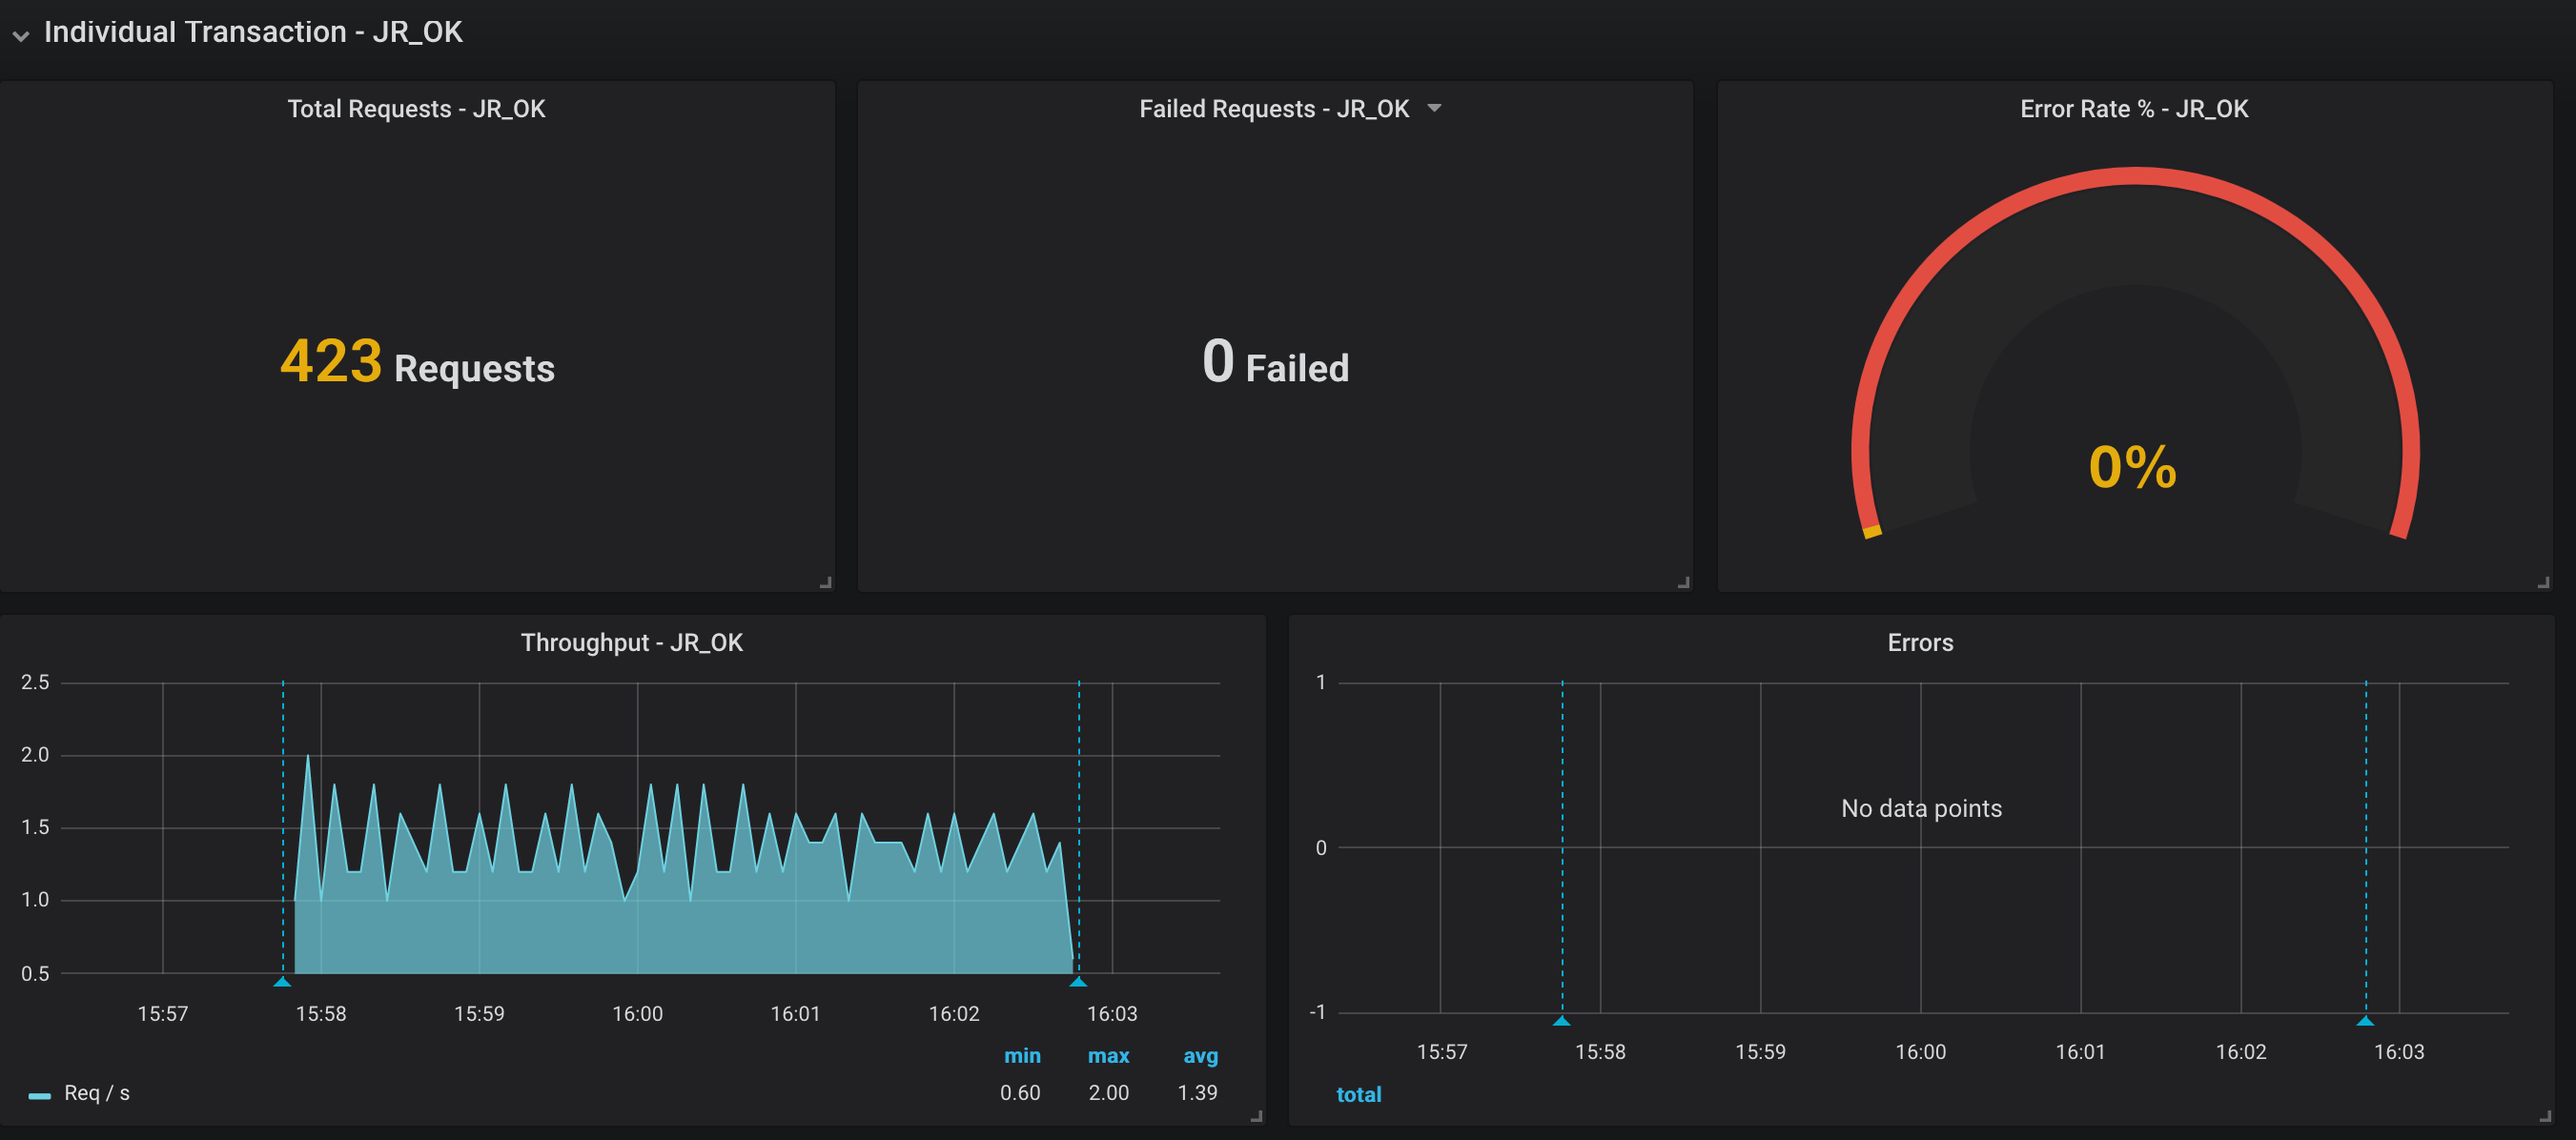2576x1140 pixels.
Task: Click the Total Requests - JR_OK panel title
Action: click(416, 108)
